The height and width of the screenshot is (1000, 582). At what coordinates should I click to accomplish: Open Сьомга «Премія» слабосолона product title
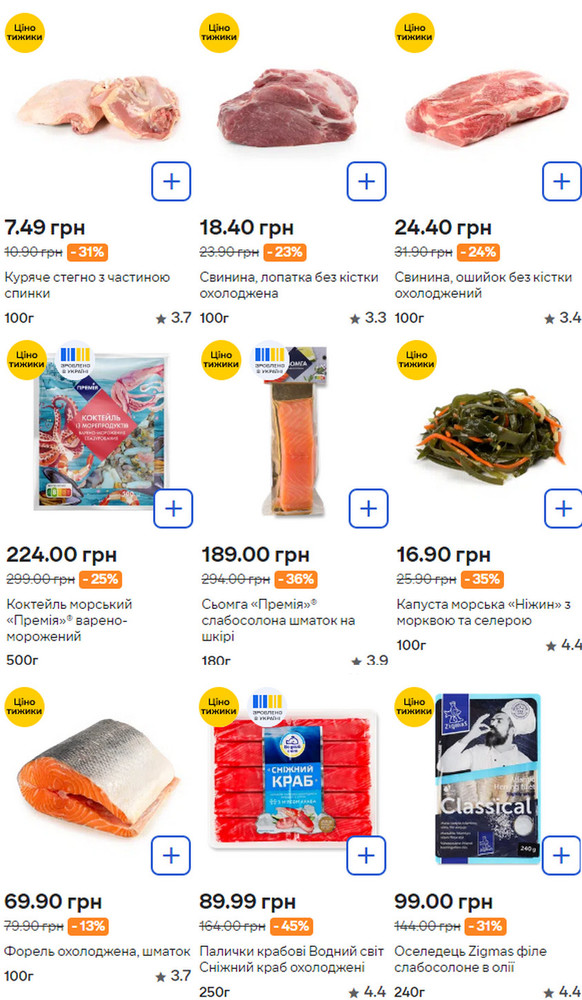pyautogui.click(x=279, y=620)
